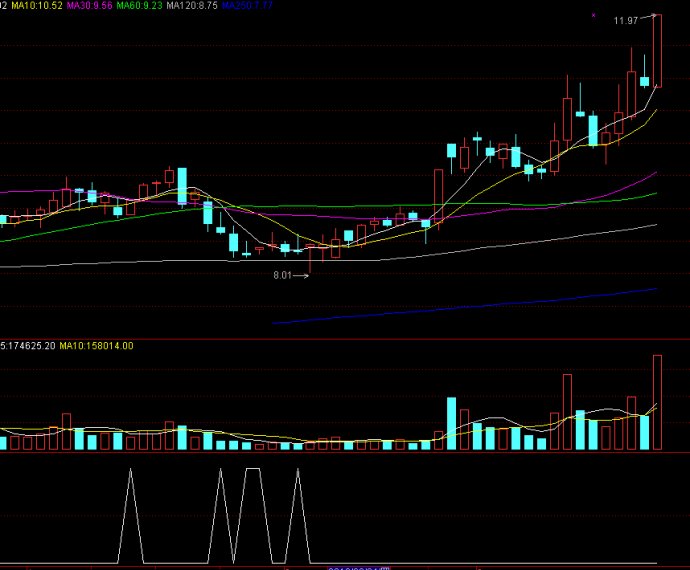Click the small magenta star marker
Screen dimensions: 690x570
pyautogui.click(x=594, y=16)
